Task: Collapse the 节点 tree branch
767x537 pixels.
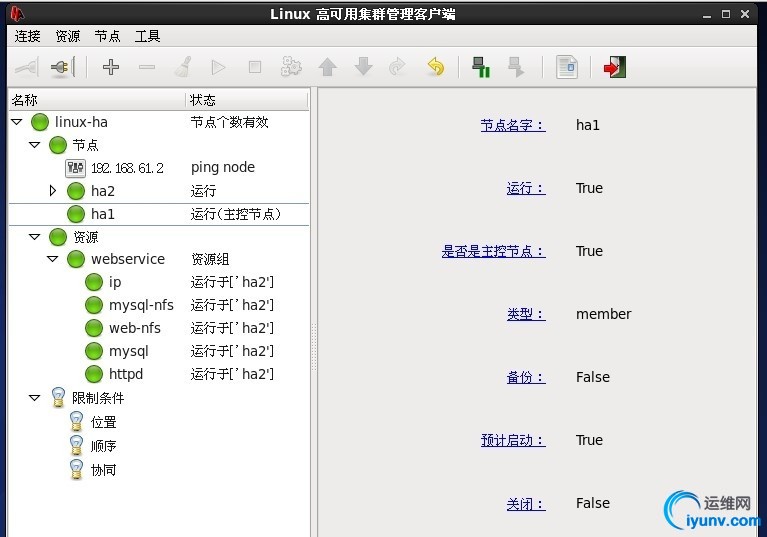Action: click(x=35, y=145)
